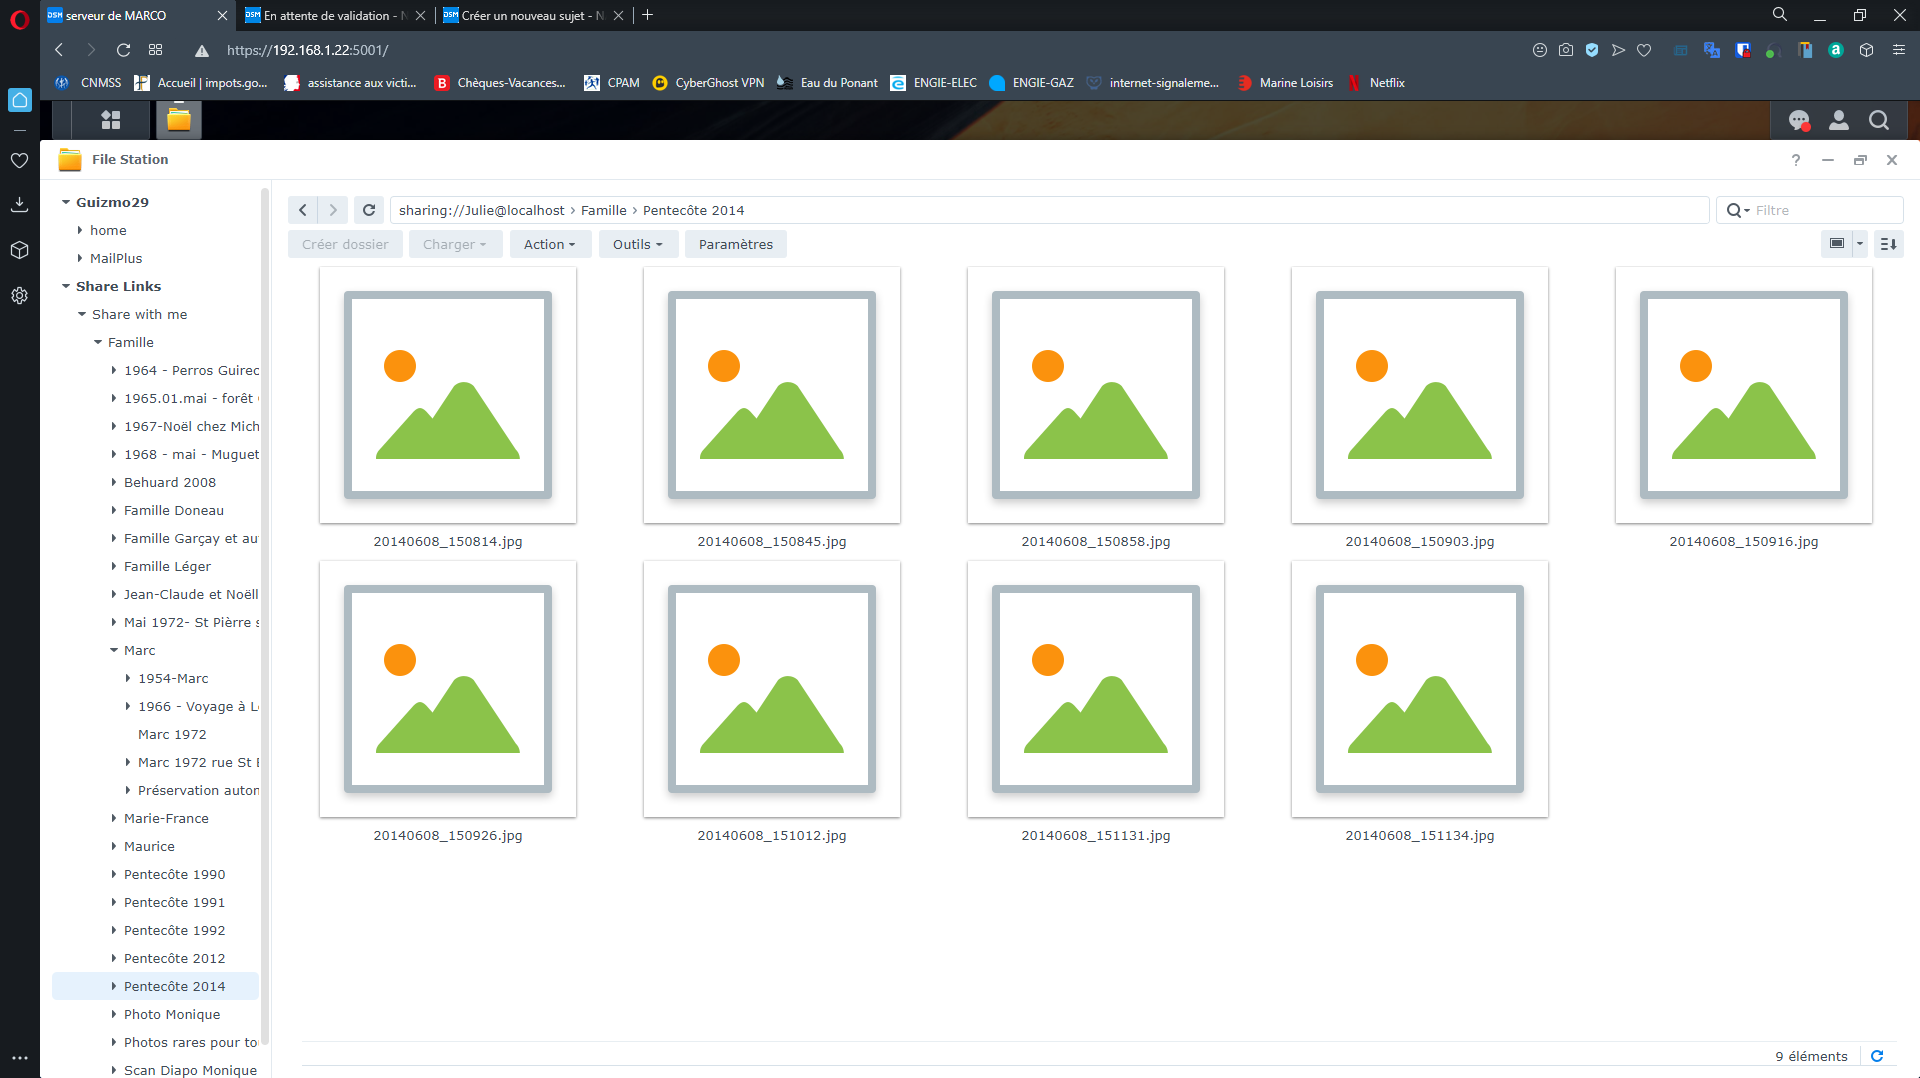Expand the Pentecôte 1990 folder node
This screenshot has height=1078, width=1920.
(x=114, y=874)
